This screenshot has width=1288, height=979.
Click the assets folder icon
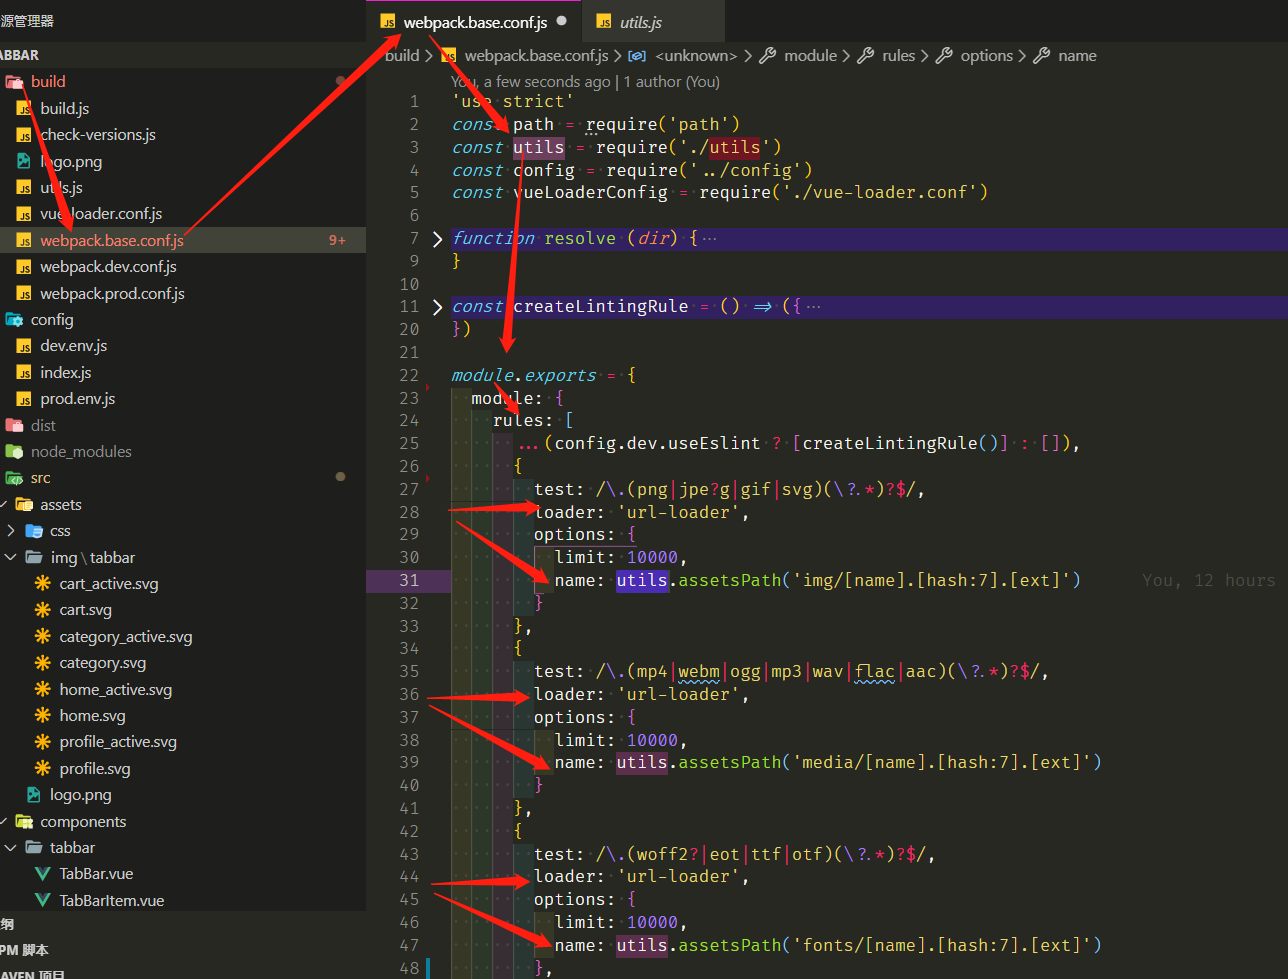pos(24,505)
